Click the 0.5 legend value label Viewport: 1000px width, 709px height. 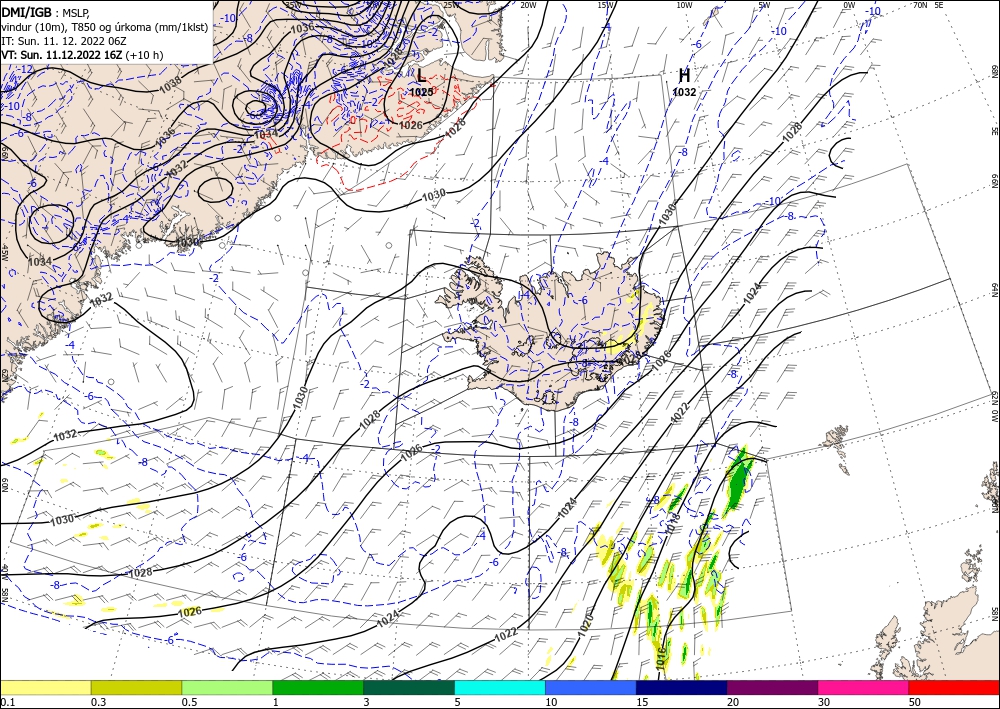189,702
